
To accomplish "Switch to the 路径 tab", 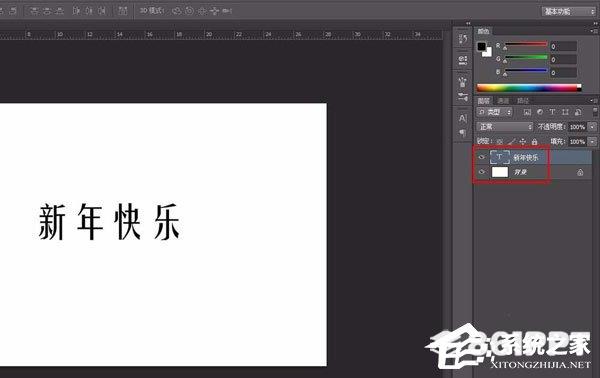I will click(523, 101).
